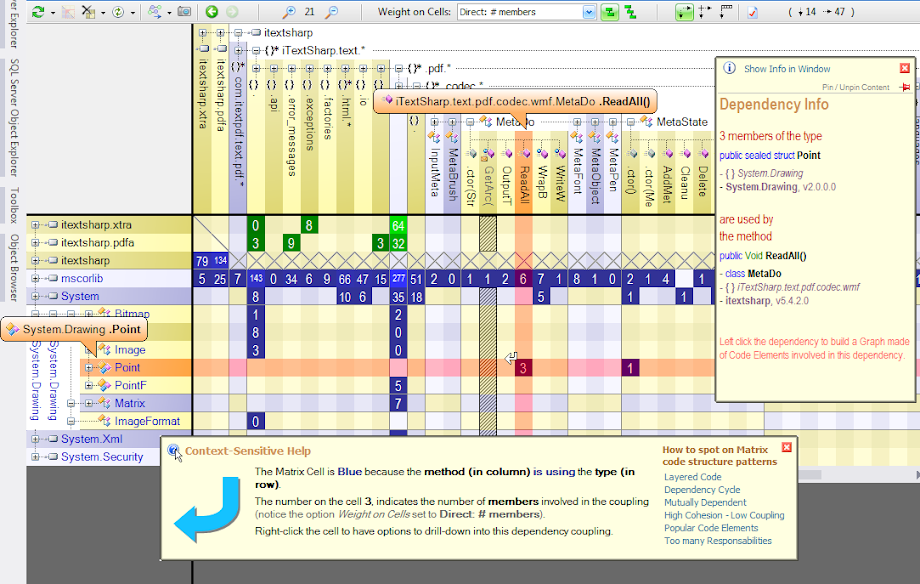The height and width of the screenshot is (584, 920).
Task: Click the green cell showing 64
Action: tap(398, 225)
